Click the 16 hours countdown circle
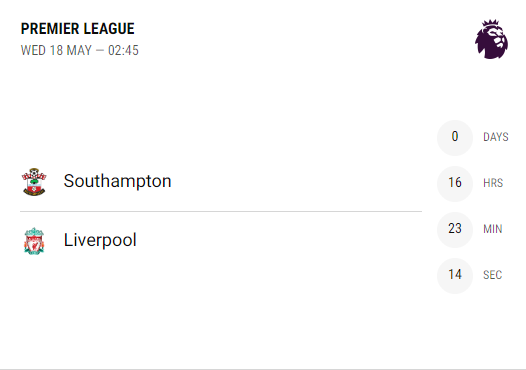The image size is (526, 370). (x=455, y=183)
